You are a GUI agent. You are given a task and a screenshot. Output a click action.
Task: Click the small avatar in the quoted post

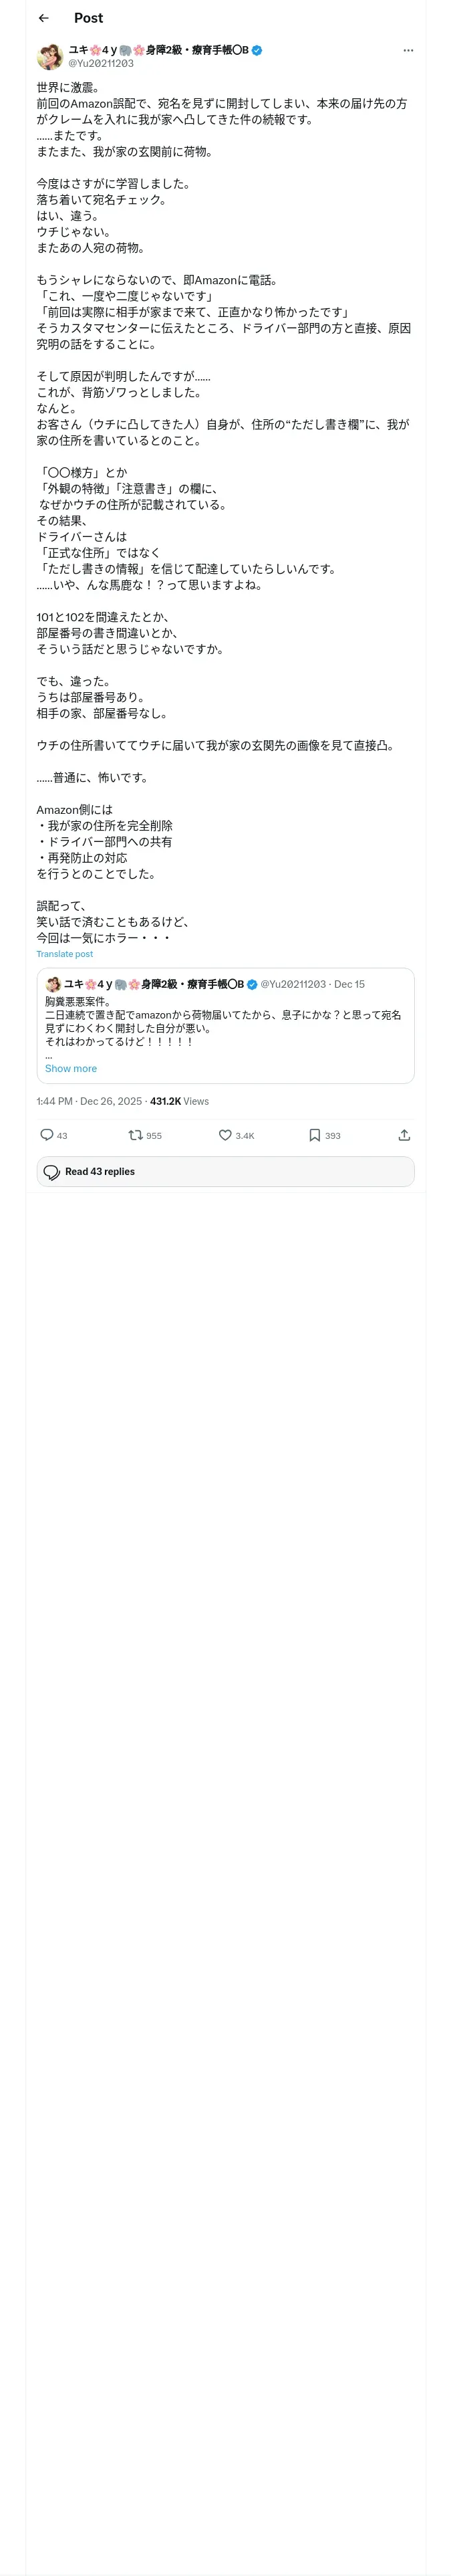(x=53, y=984)
